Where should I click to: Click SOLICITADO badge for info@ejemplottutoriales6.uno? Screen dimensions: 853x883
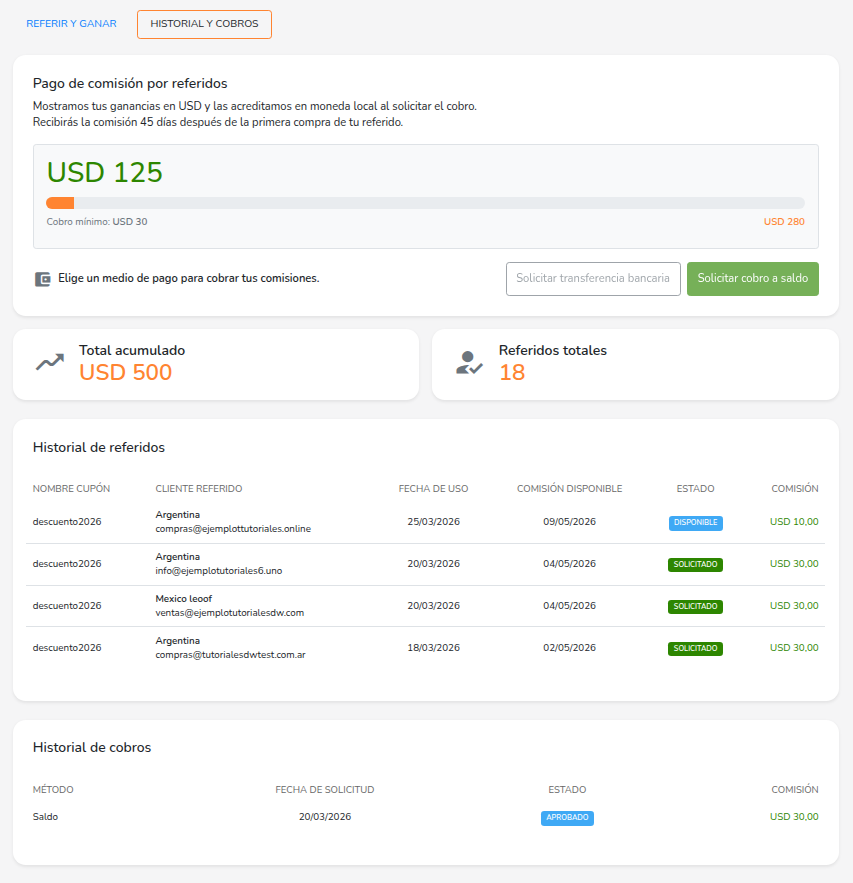click(695, 564)
